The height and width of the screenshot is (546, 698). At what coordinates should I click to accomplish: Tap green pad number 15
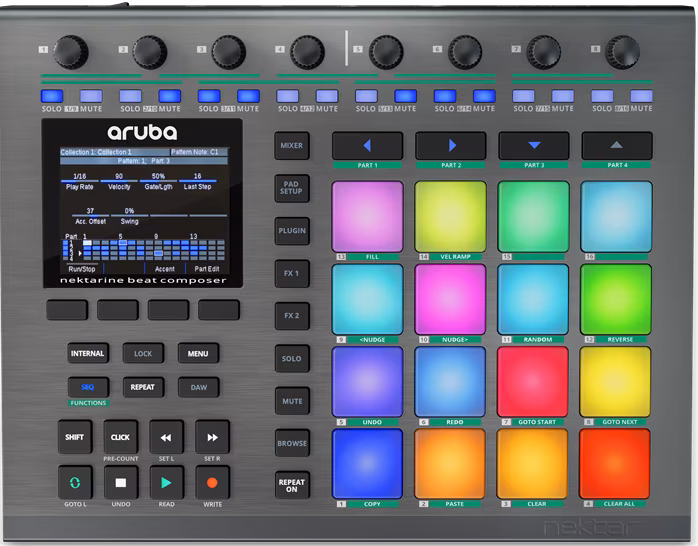(533, 217)
